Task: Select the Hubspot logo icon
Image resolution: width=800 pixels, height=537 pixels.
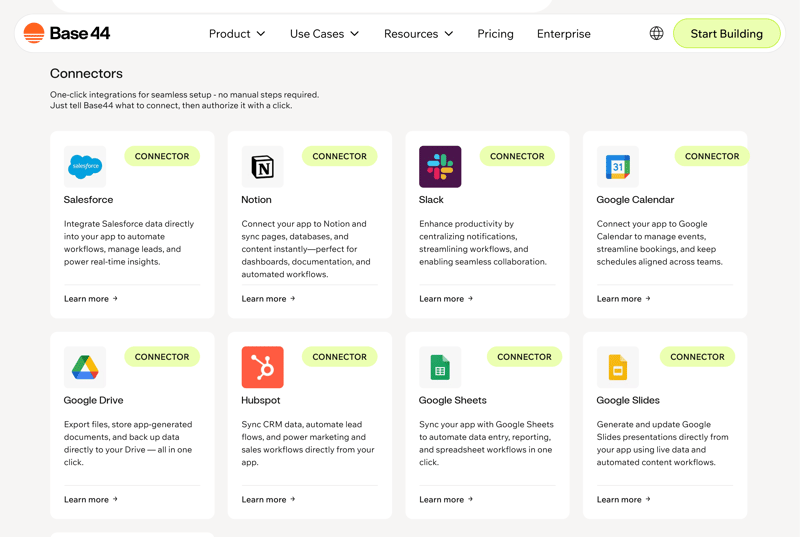Action: click(x=262, y=368)
